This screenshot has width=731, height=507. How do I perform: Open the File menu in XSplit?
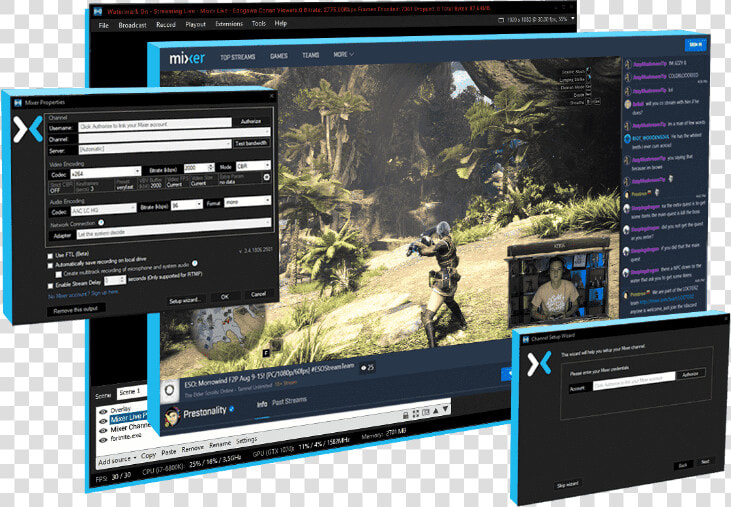[x=103, y=25]
